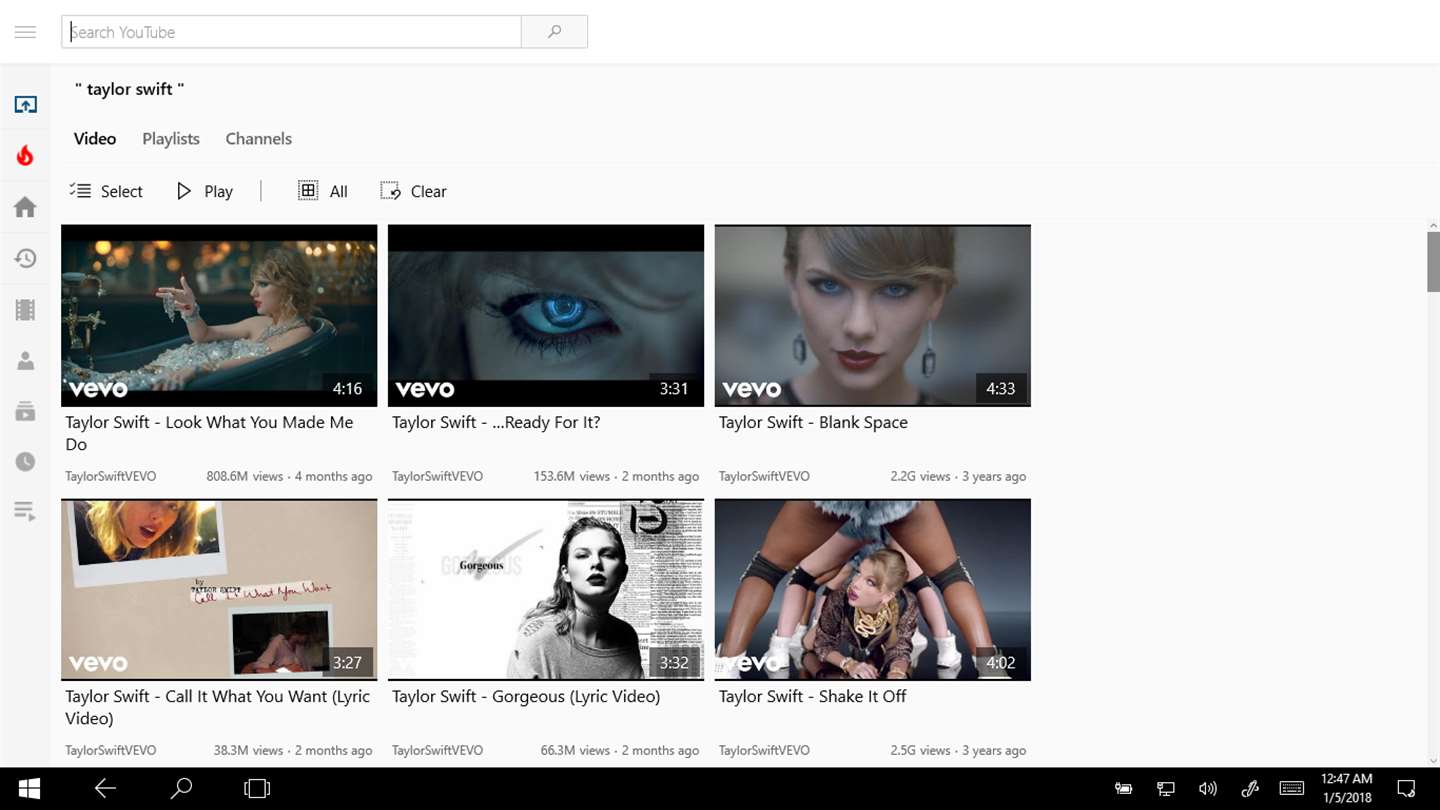Click TaylorSwiftVEVO under Blank Space

765,476
